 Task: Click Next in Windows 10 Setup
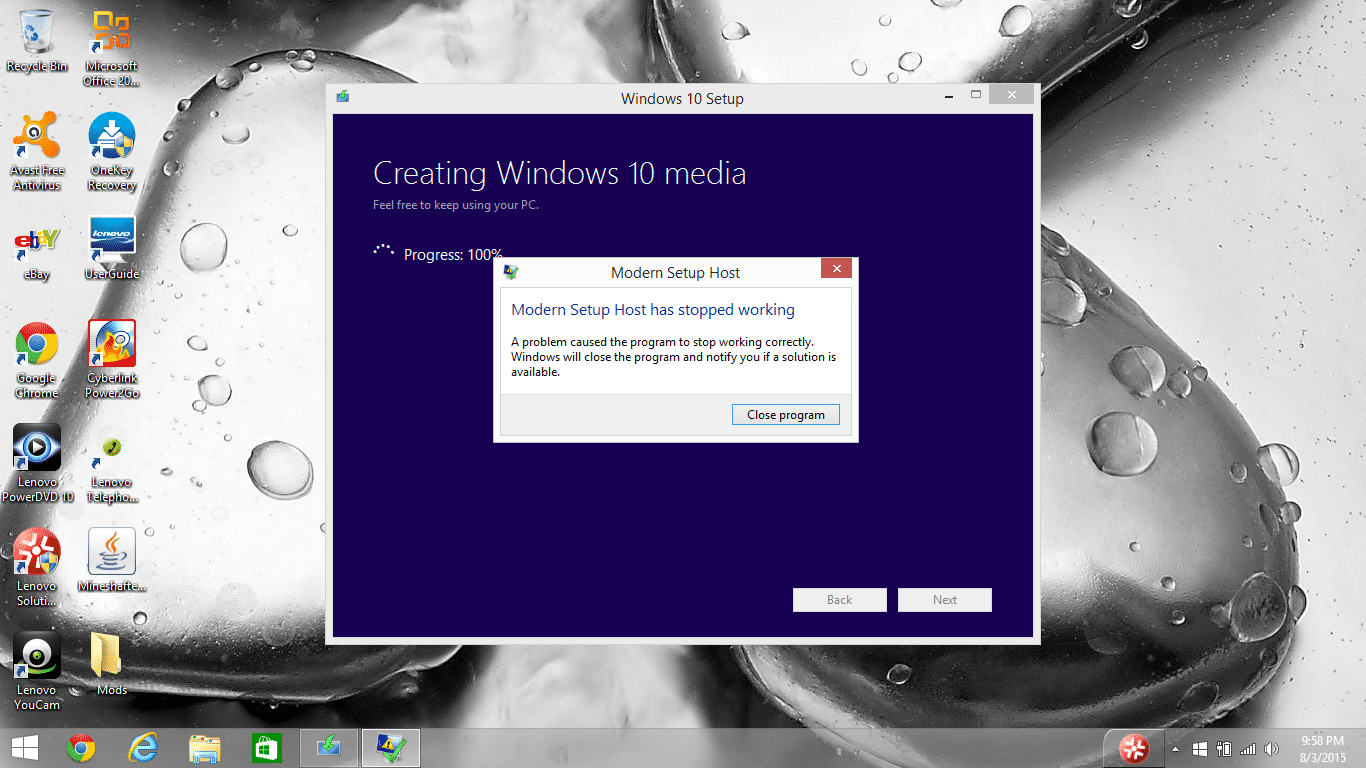pos(945,600)
